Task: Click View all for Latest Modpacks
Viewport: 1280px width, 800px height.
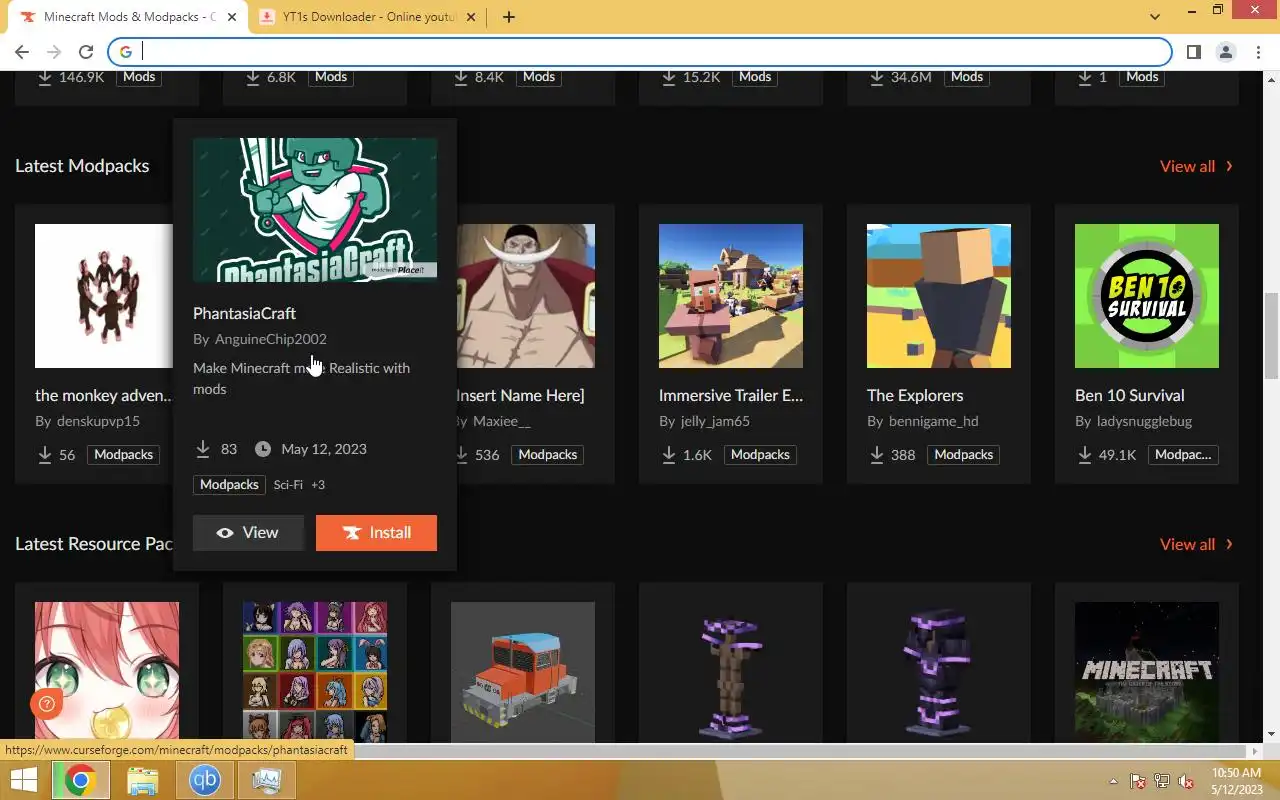Action: click(x=1187, y=166)
